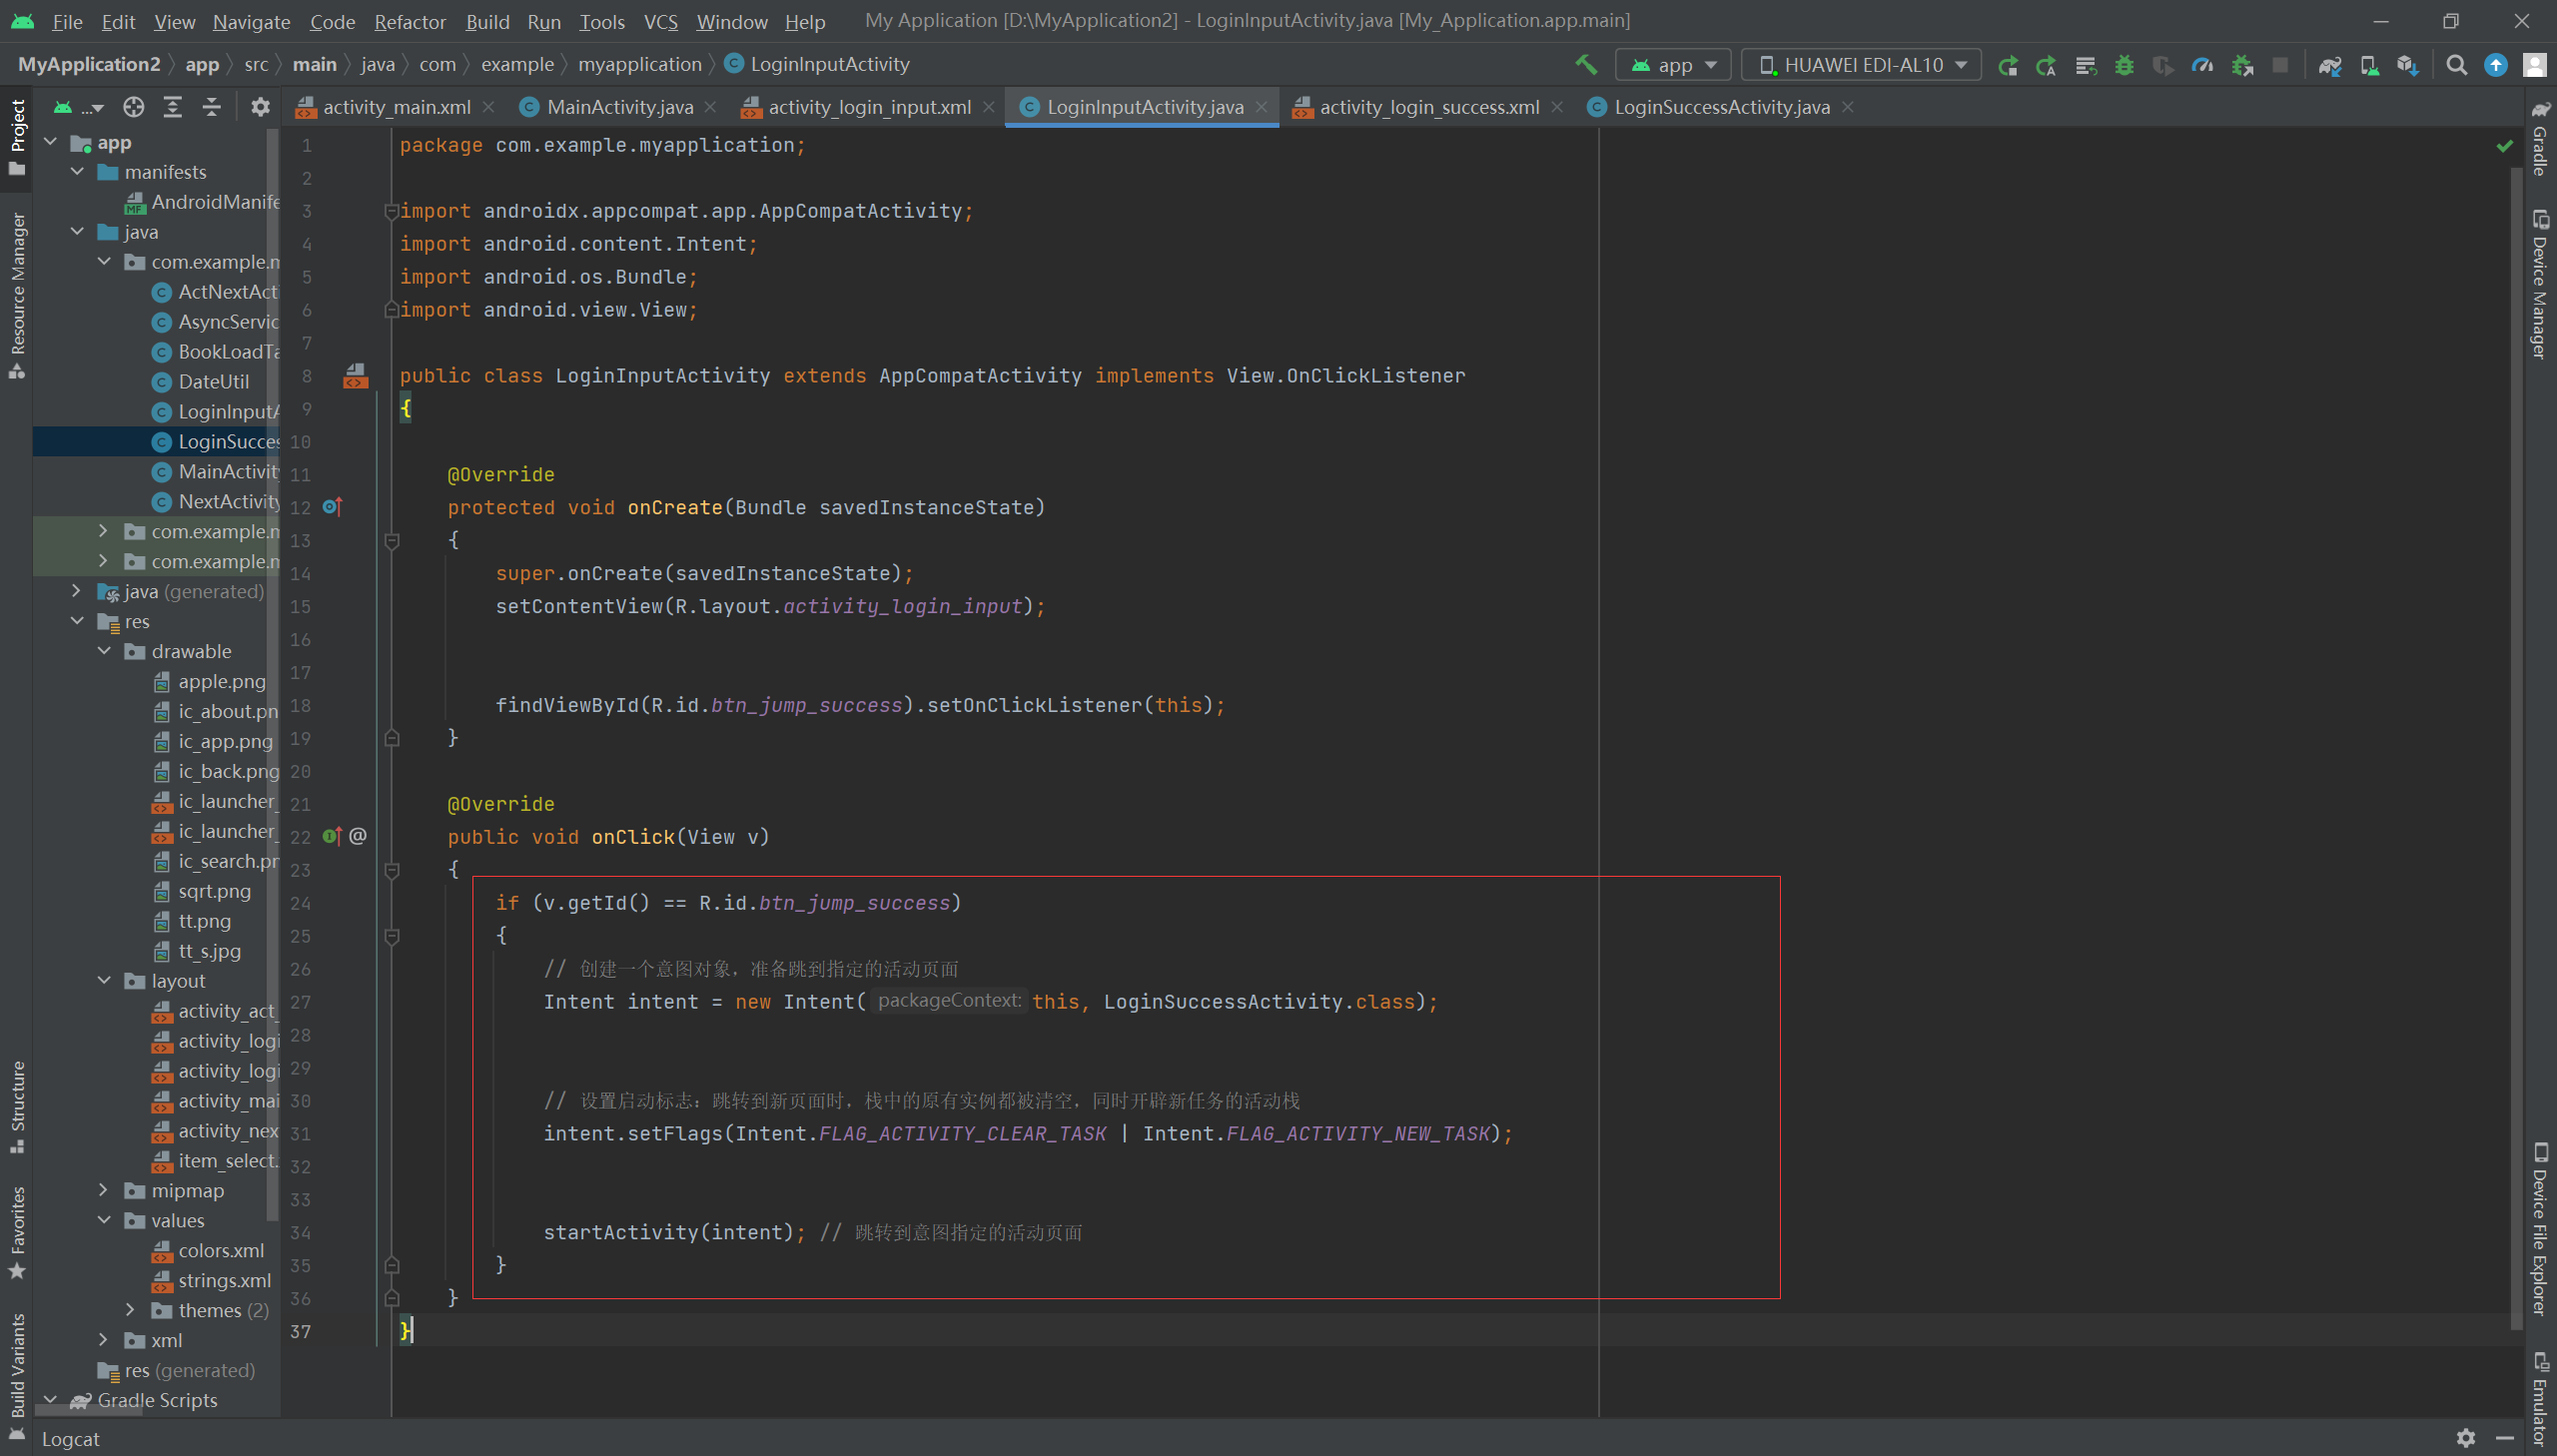
Task: Click the Search Everywhere magnifier icon
Action: tap(2456, 65)
